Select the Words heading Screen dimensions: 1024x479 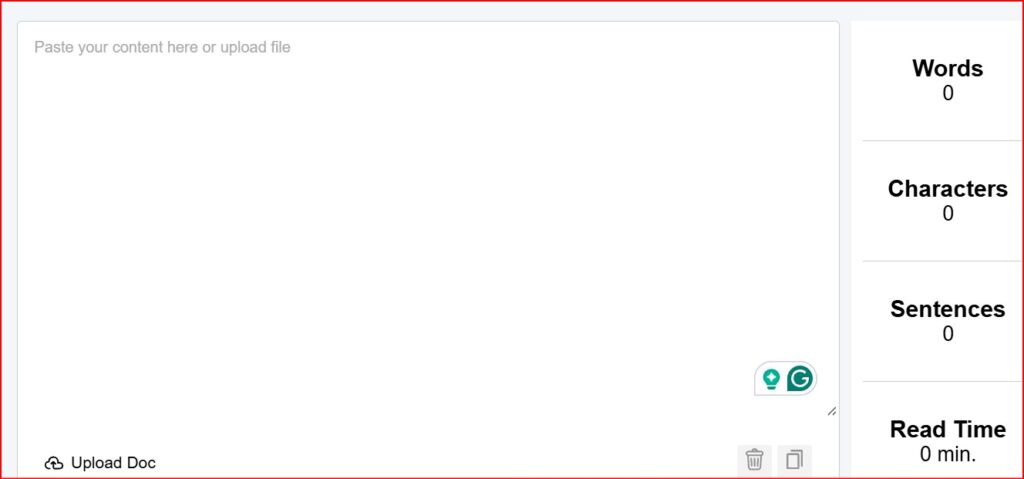coord(948,68)
